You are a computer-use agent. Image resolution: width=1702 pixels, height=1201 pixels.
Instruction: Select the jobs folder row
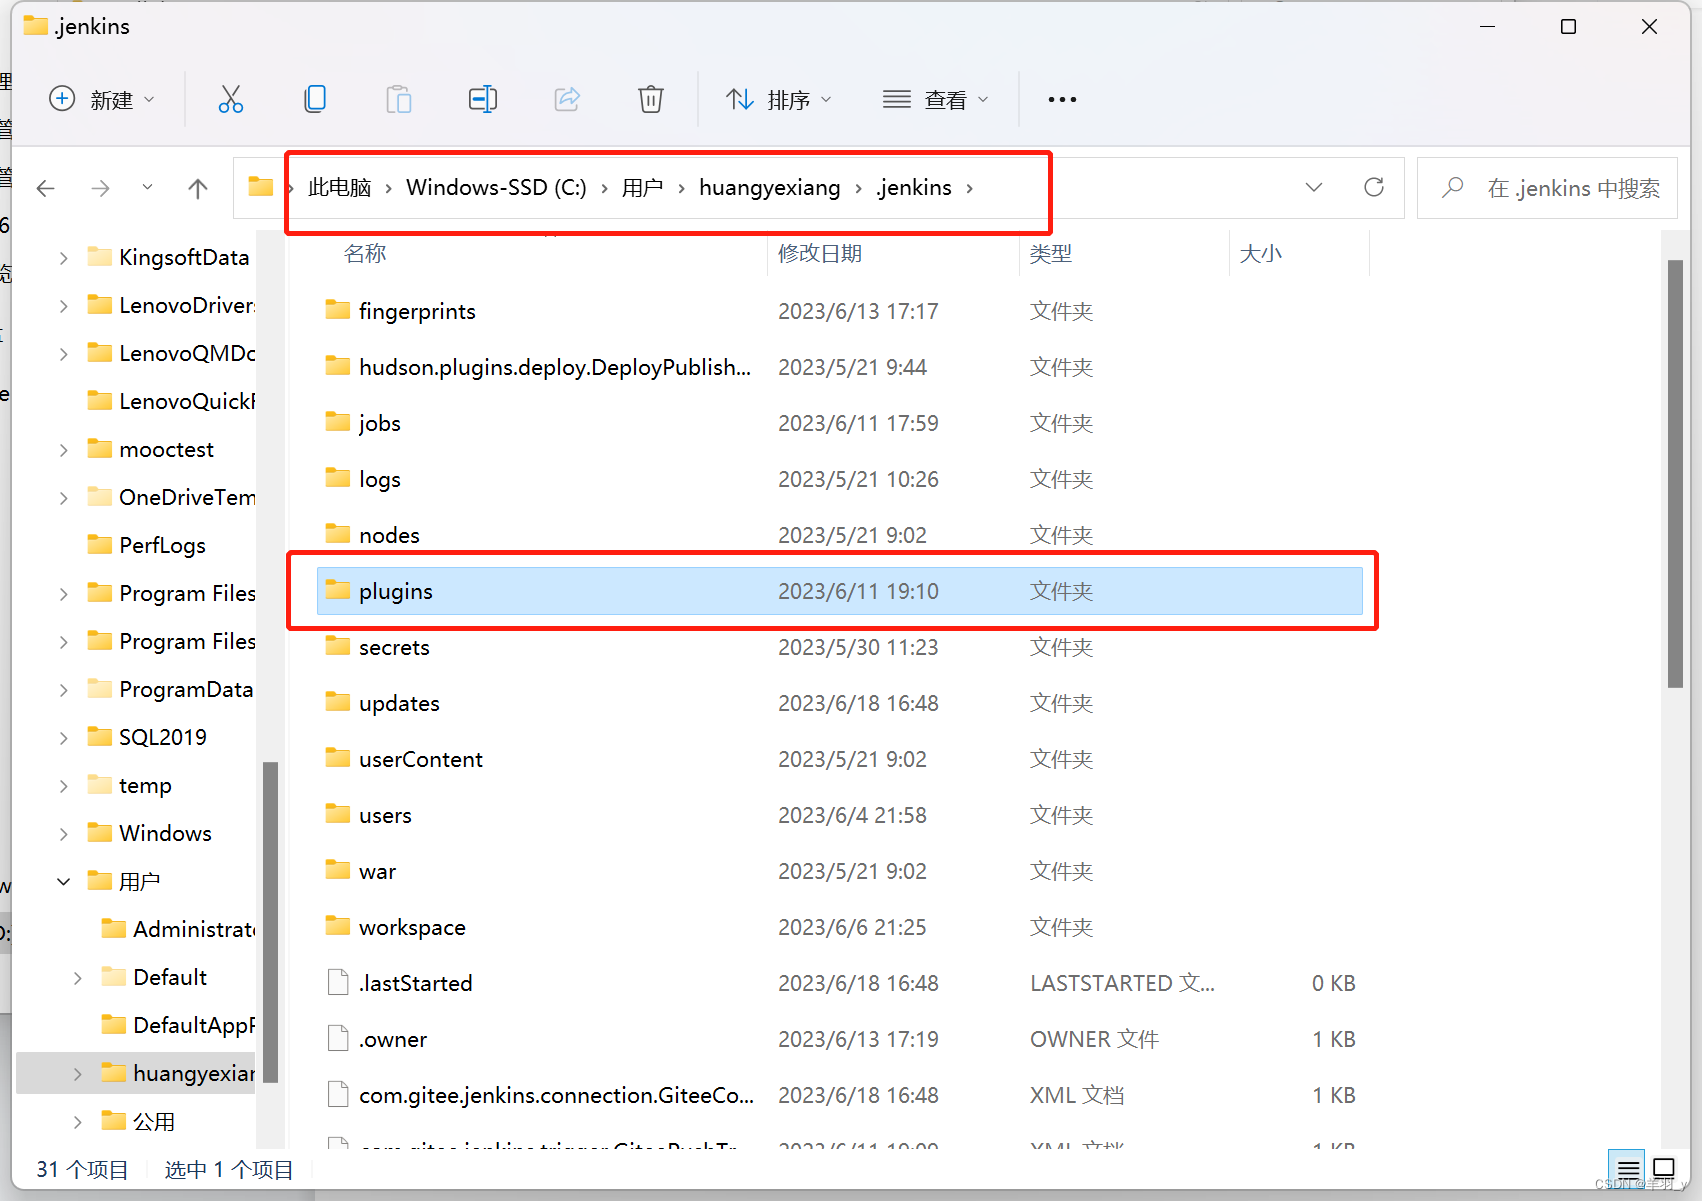(x=840, y=423)
